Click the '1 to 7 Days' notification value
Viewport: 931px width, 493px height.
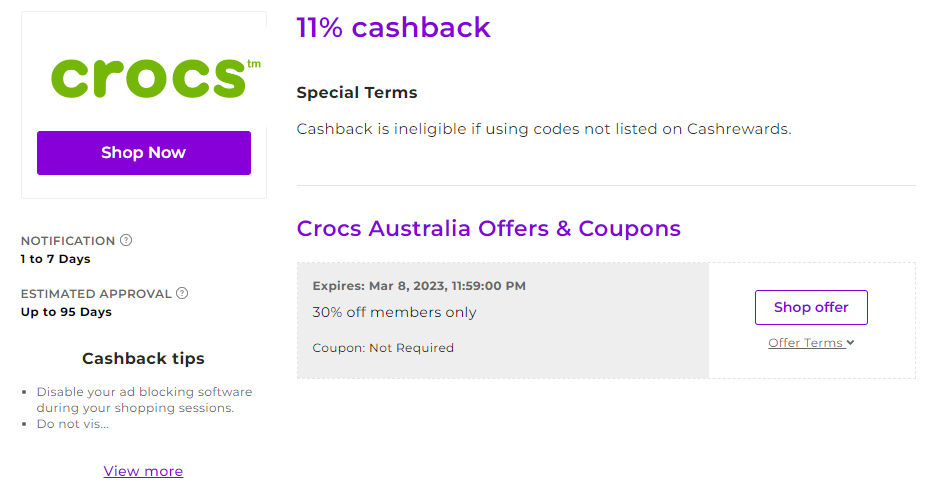55,259
